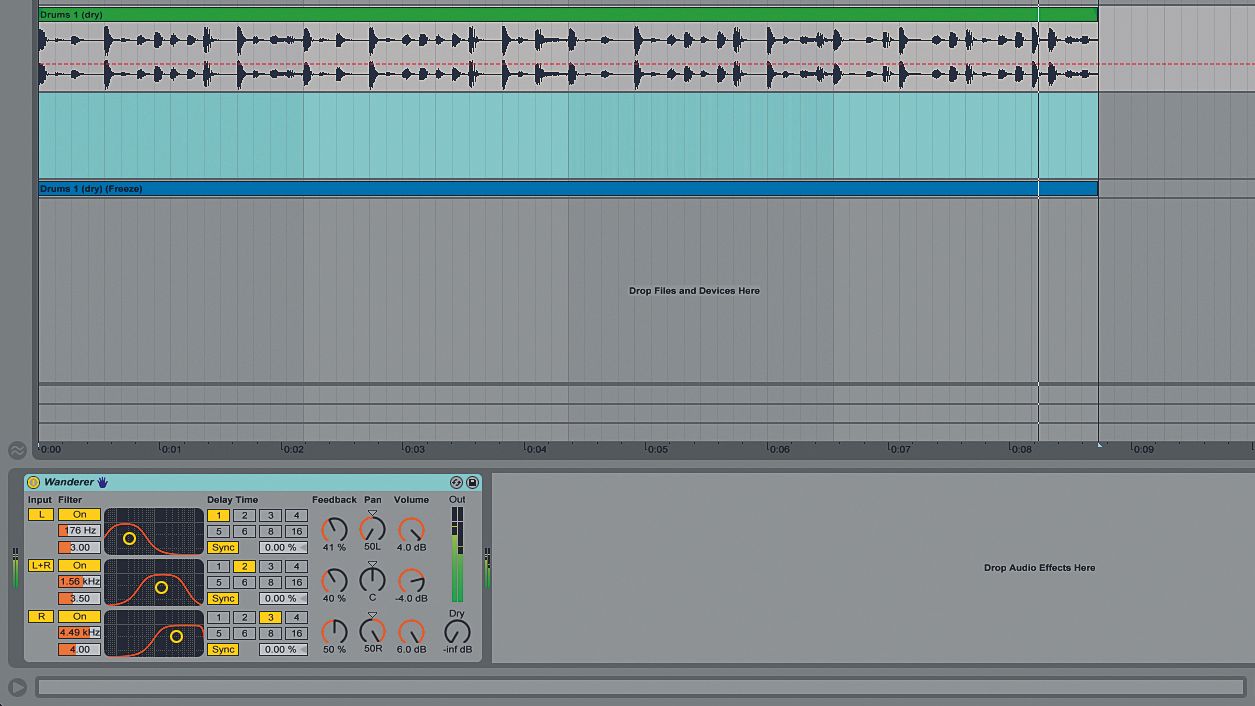Toggle the Wanderer device activator

33,482
